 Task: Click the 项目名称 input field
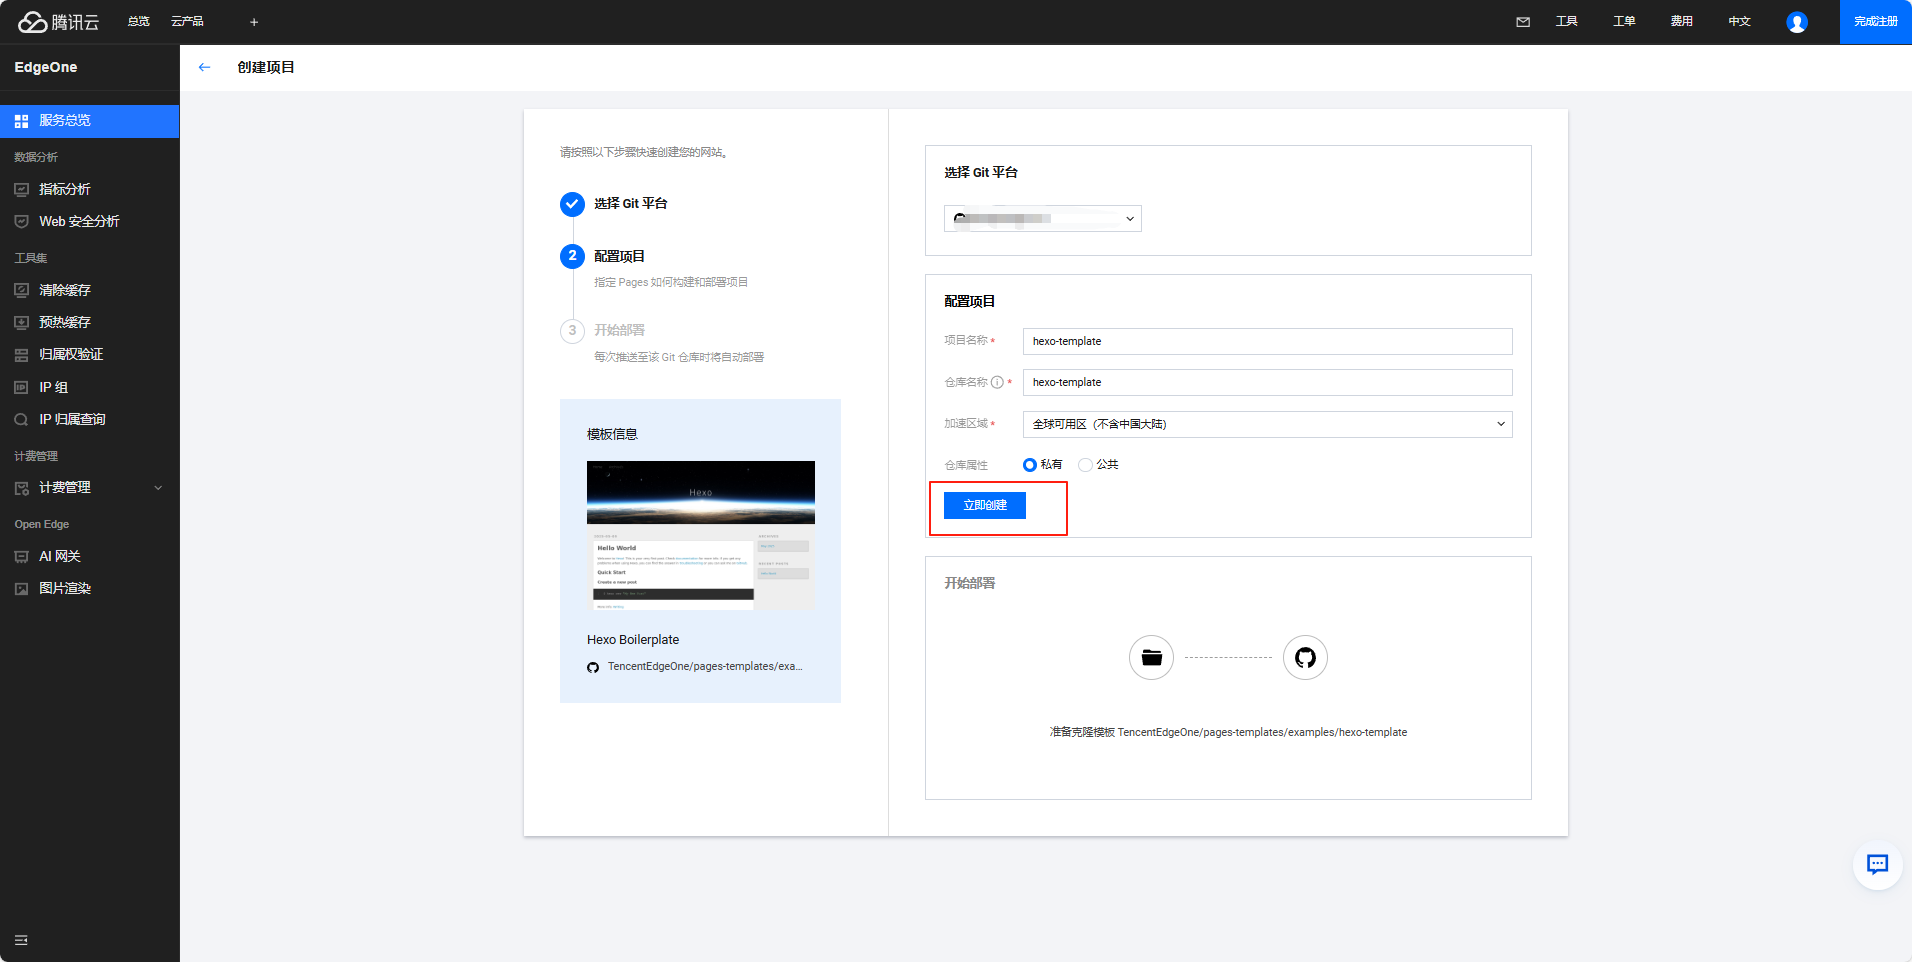1267,341
